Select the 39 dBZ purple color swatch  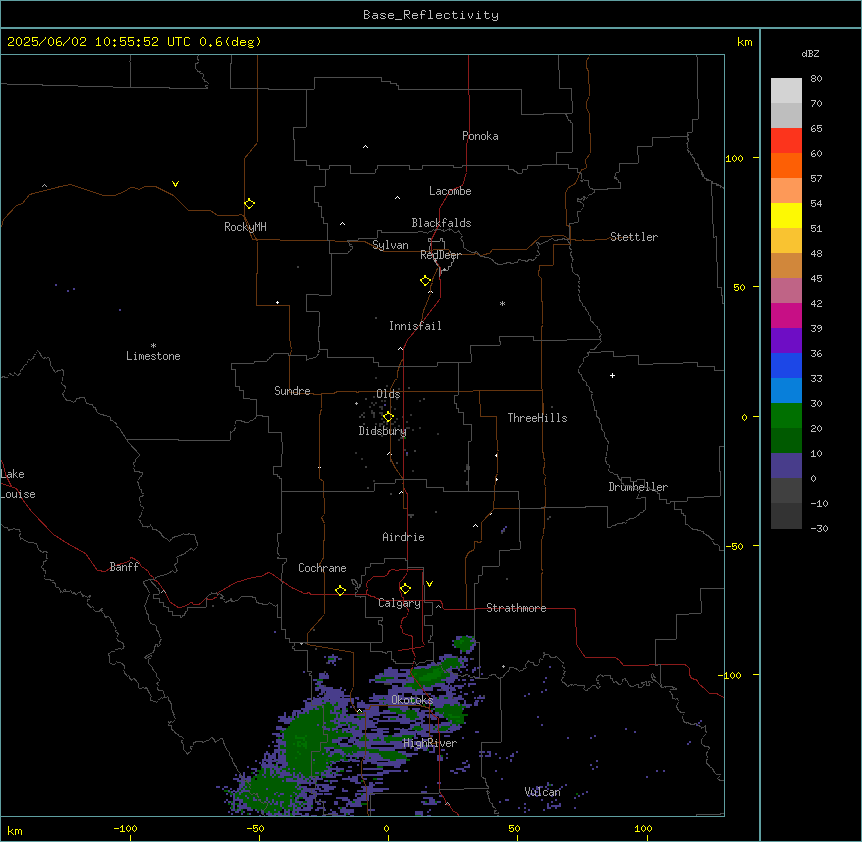pos(786,340)
